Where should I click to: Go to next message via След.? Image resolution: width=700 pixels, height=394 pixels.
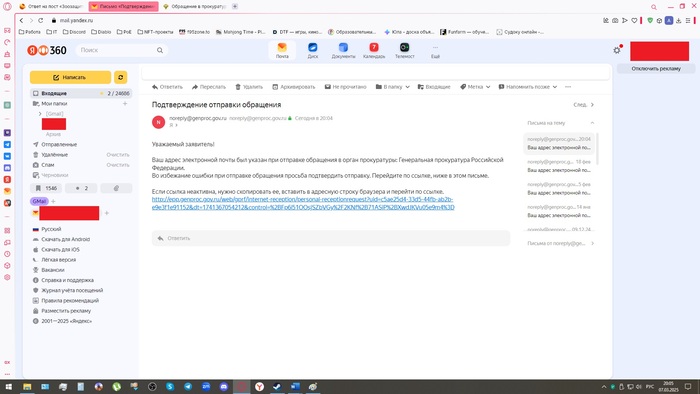click(583, 105)
